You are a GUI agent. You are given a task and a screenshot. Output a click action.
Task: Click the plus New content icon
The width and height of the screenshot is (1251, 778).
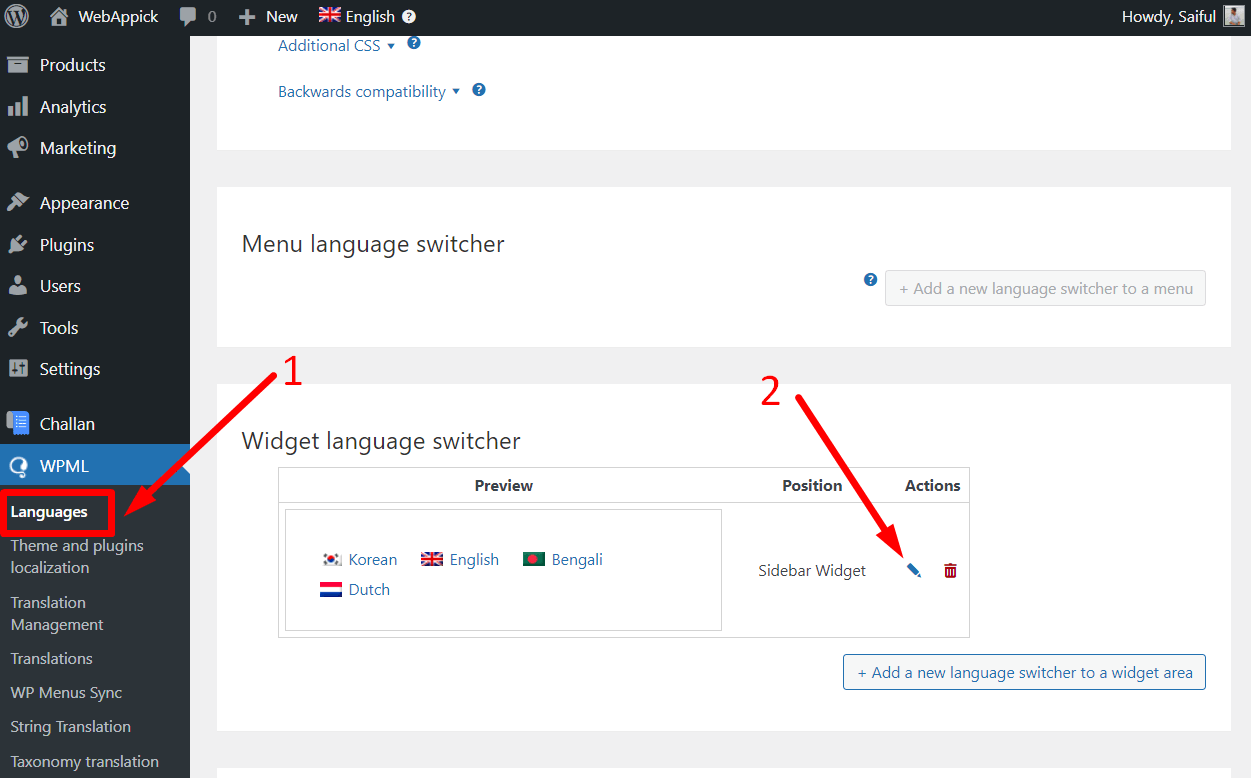pyautogui.click(x=247, y=16)
